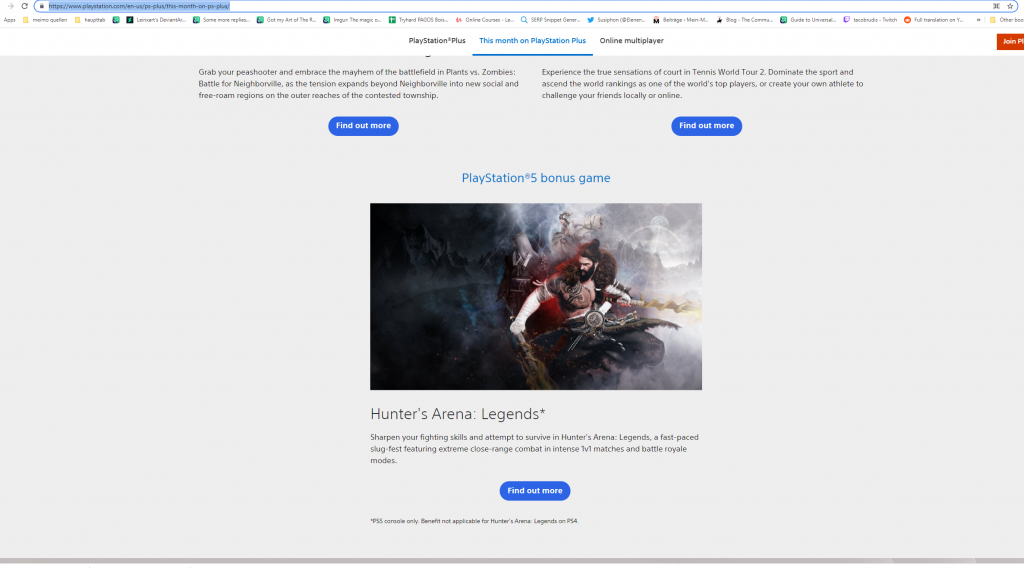Screen dimensions: 1024x568
Task: Open the 'Got my Art of The R...' bookmark
Action: point(287,20)
